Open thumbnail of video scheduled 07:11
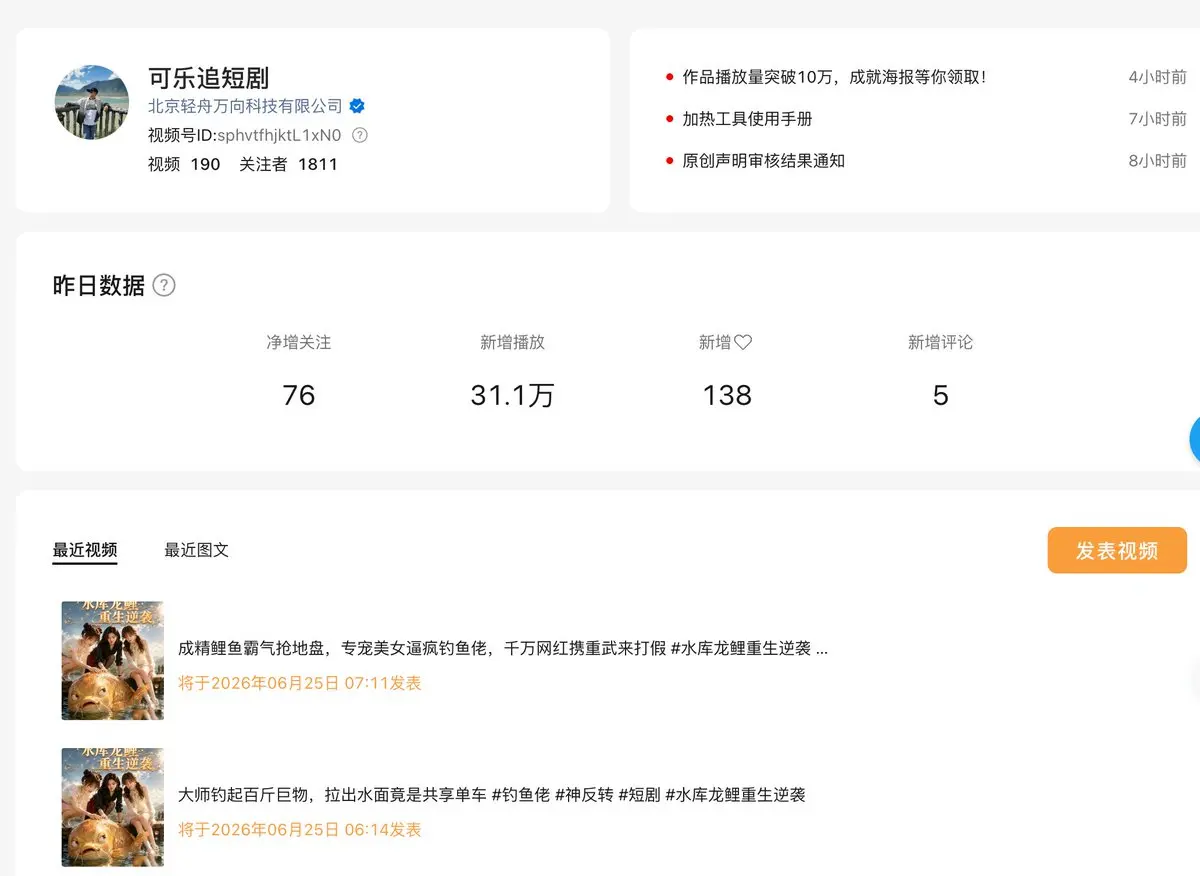Image resolution: width=1200 pixels, height=876 pixels. pos(113,660)
